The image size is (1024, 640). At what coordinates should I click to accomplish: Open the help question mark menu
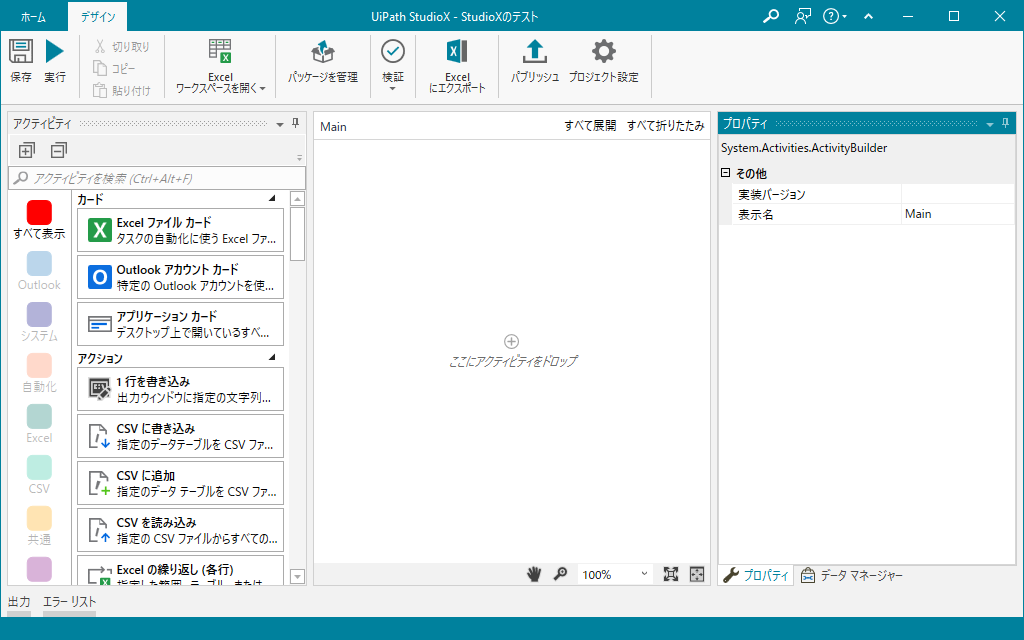(x=834, y=16)
